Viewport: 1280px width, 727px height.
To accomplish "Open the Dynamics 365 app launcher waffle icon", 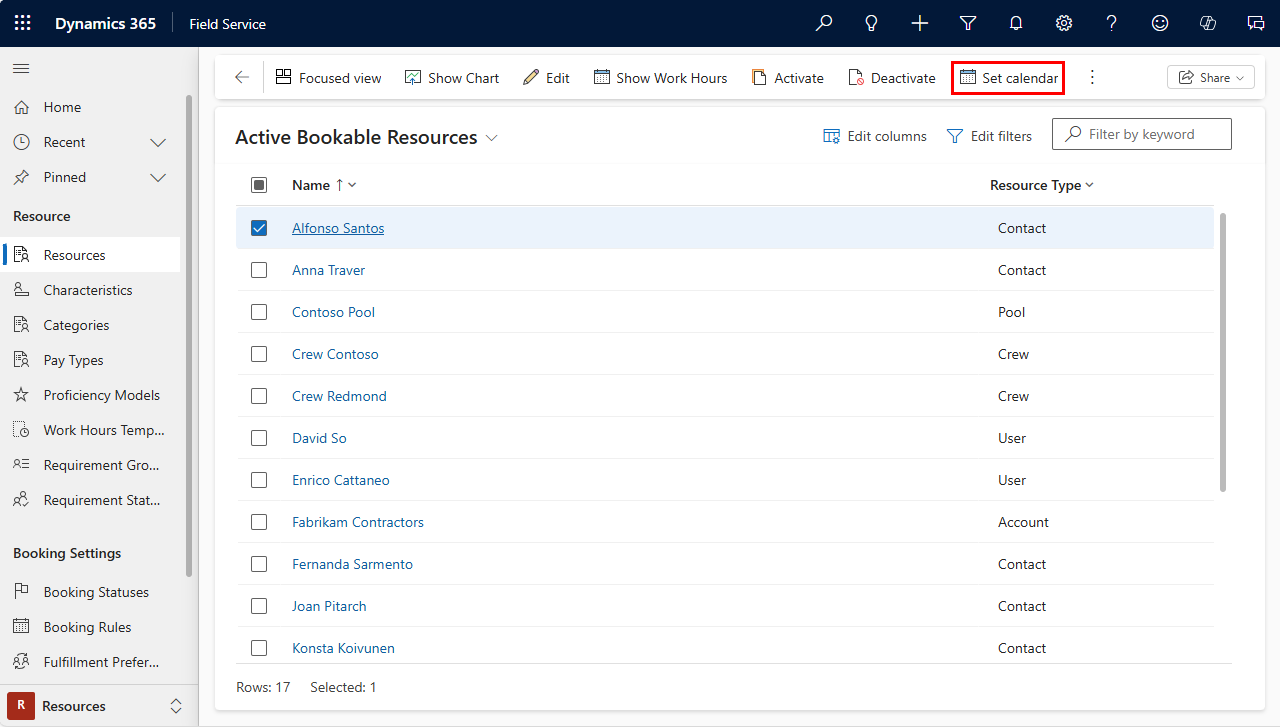I will 22,23.
